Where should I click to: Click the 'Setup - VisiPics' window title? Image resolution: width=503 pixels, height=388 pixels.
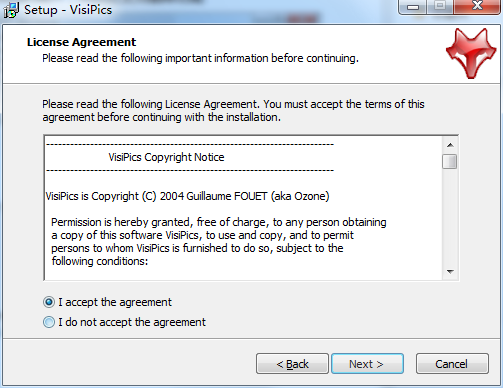[x=68, y=10]
